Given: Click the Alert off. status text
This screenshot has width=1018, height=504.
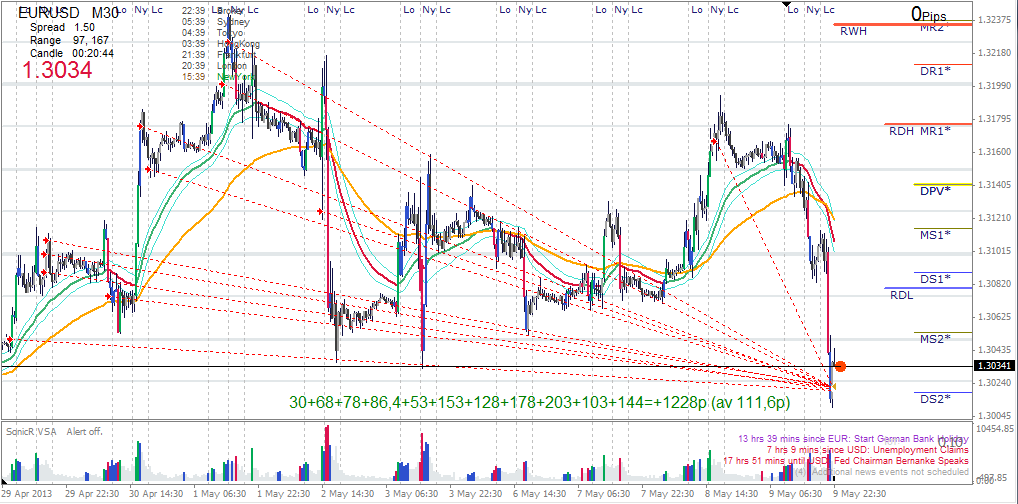Looking at the screenshot, I should (84, 431).
